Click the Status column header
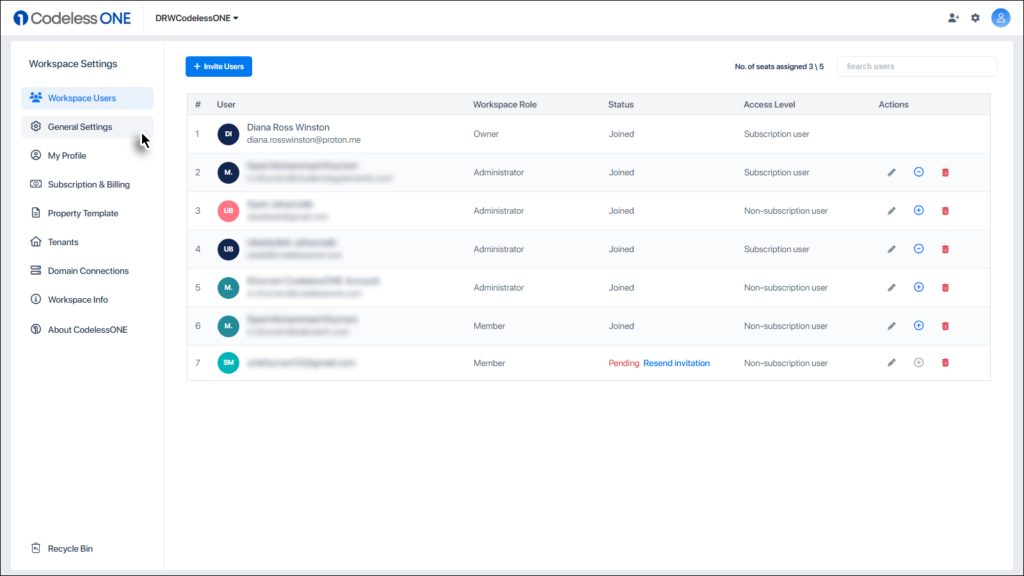The width and height of the screenshot is (1024, 576). click(621, 104)
